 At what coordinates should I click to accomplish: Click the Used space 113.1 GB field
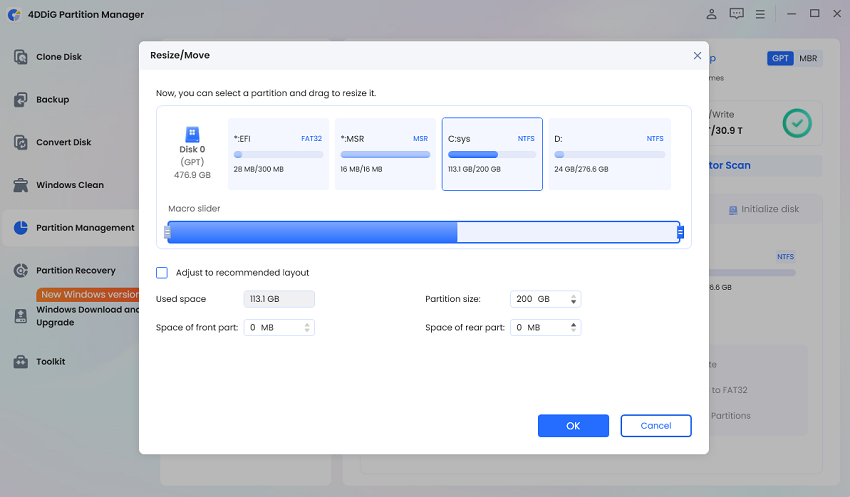click(x=279, y=299)
